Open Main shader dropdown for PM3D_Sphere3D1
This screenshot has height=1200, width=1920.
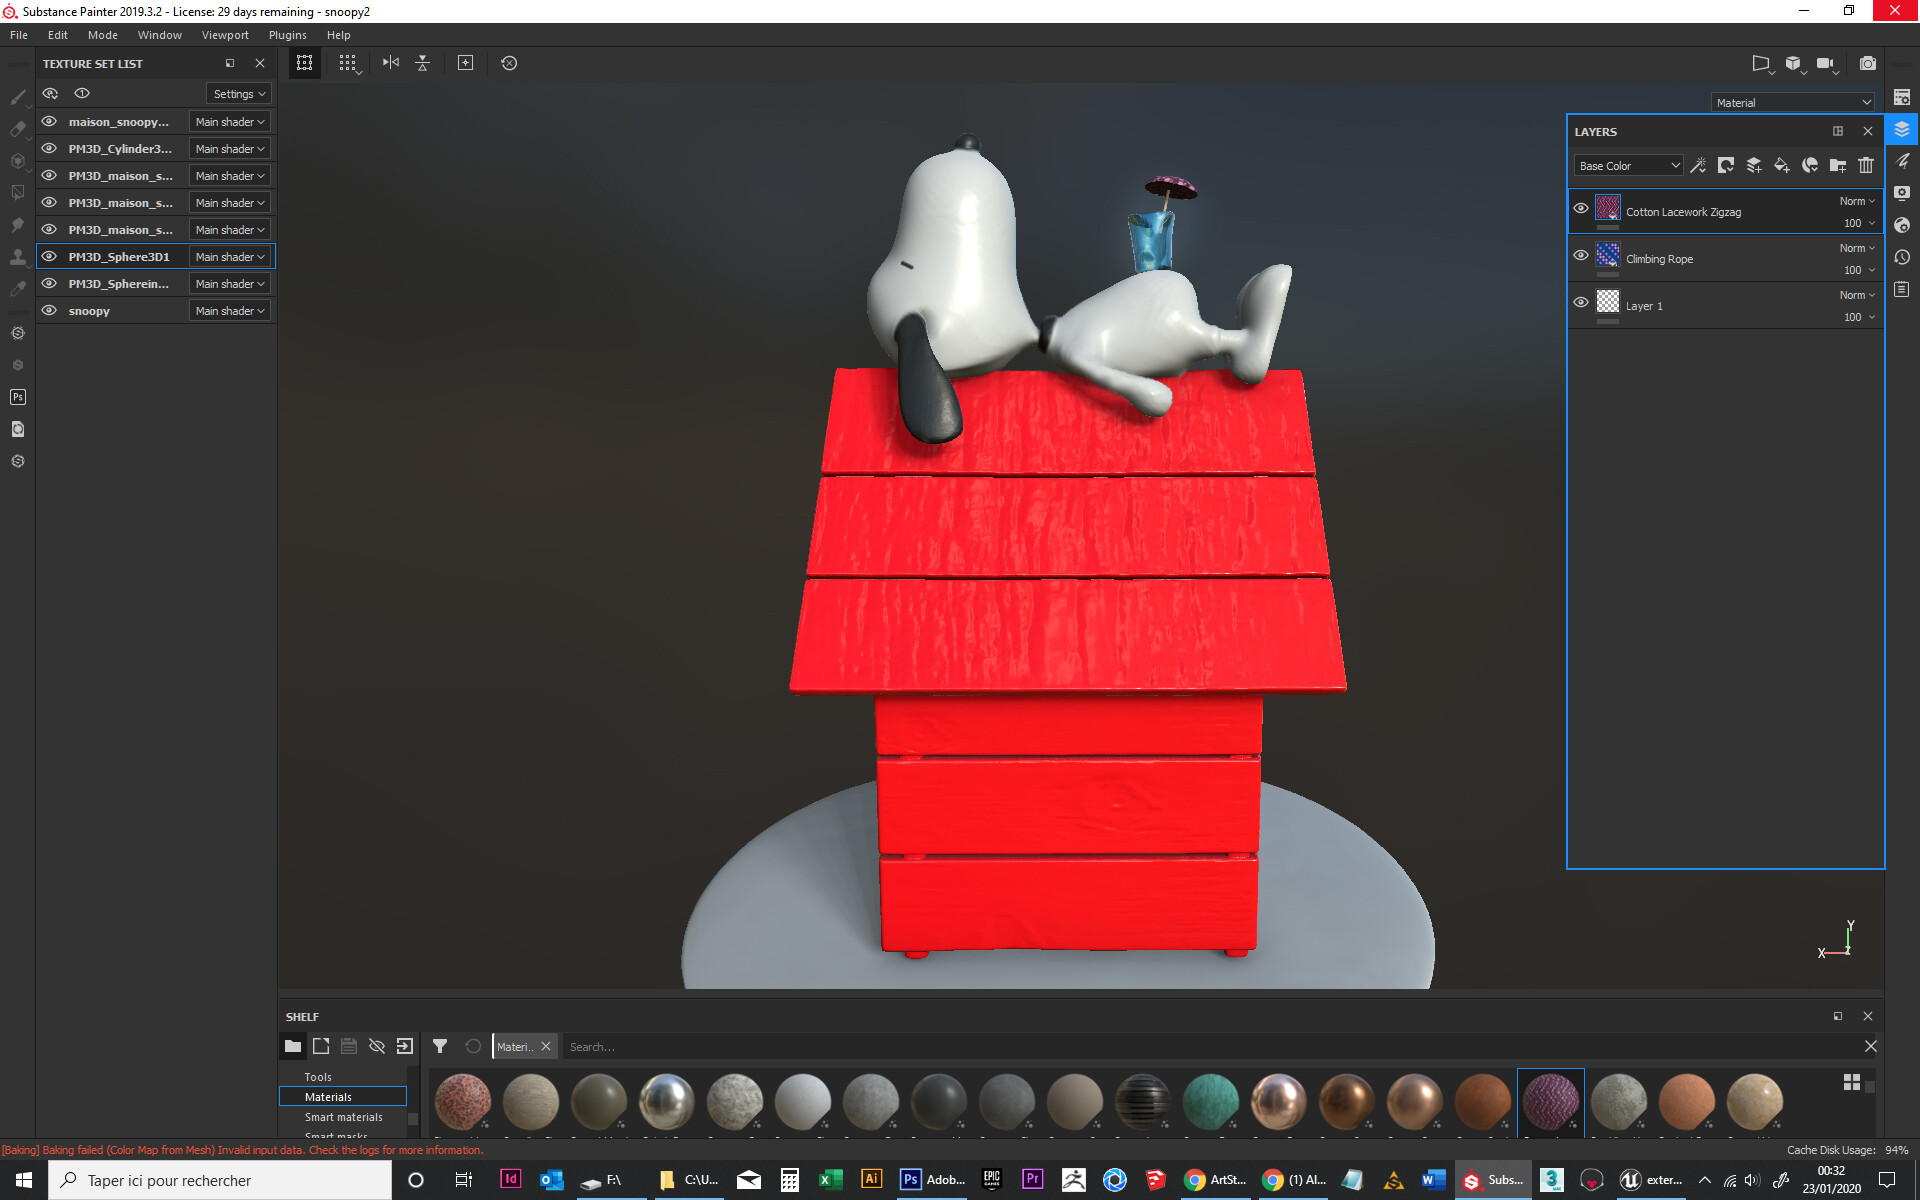click(229, 256)
